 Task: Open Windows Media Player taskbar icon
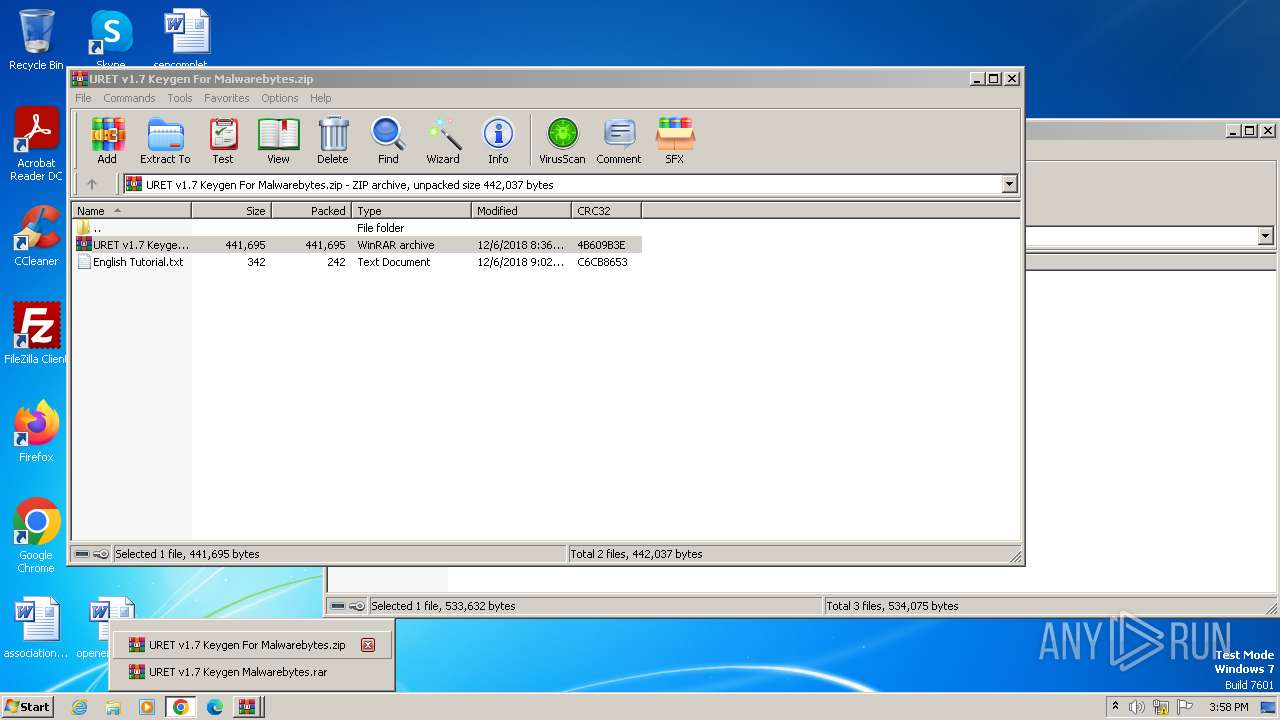147,707
